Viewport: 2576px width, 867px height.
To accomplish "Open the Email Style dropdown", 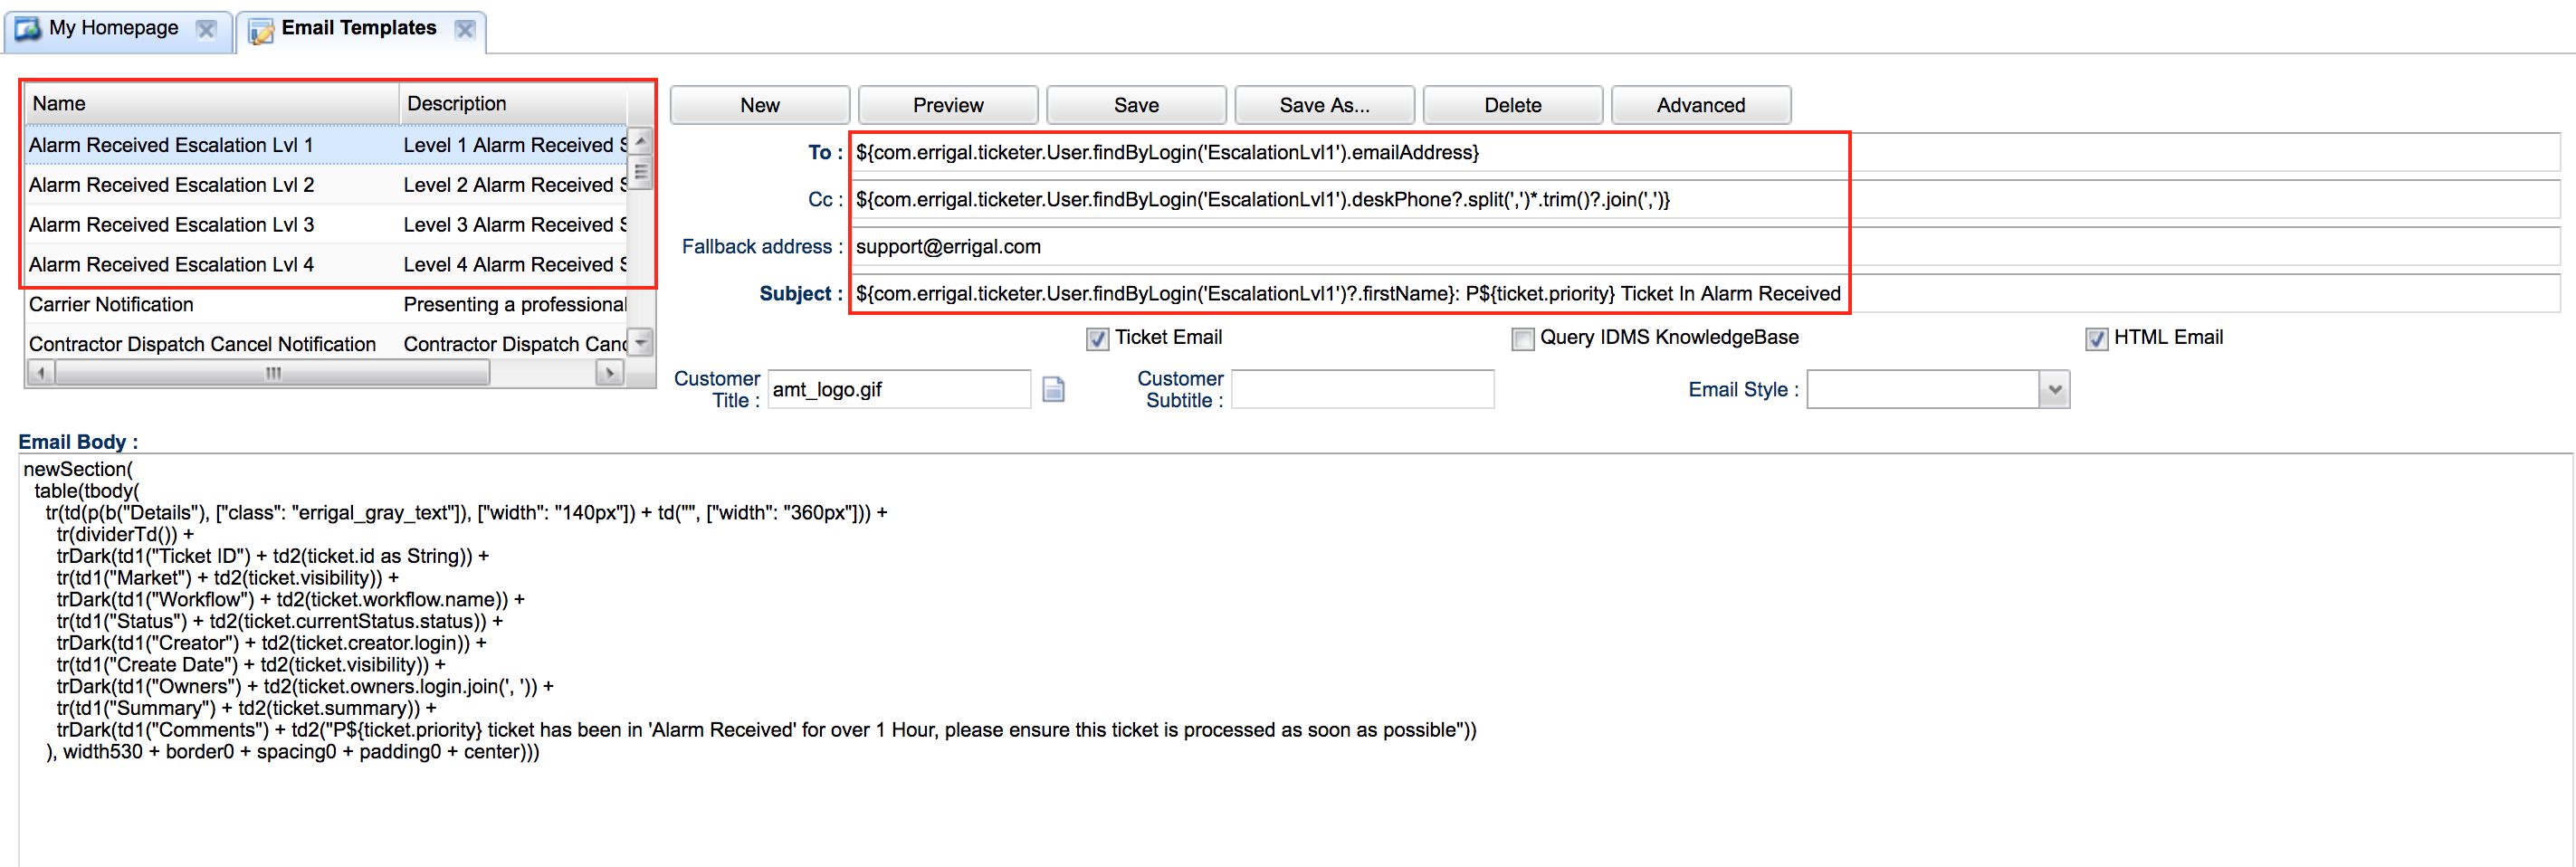I will [x=2053, y=390].
